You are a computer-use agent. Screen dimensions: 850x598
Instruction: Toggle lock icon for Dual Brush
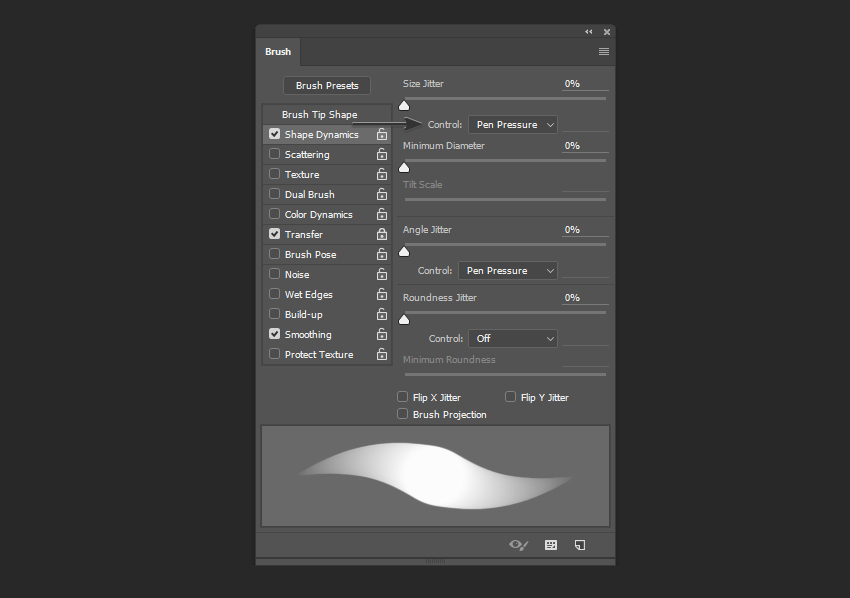tap(382, 194)
